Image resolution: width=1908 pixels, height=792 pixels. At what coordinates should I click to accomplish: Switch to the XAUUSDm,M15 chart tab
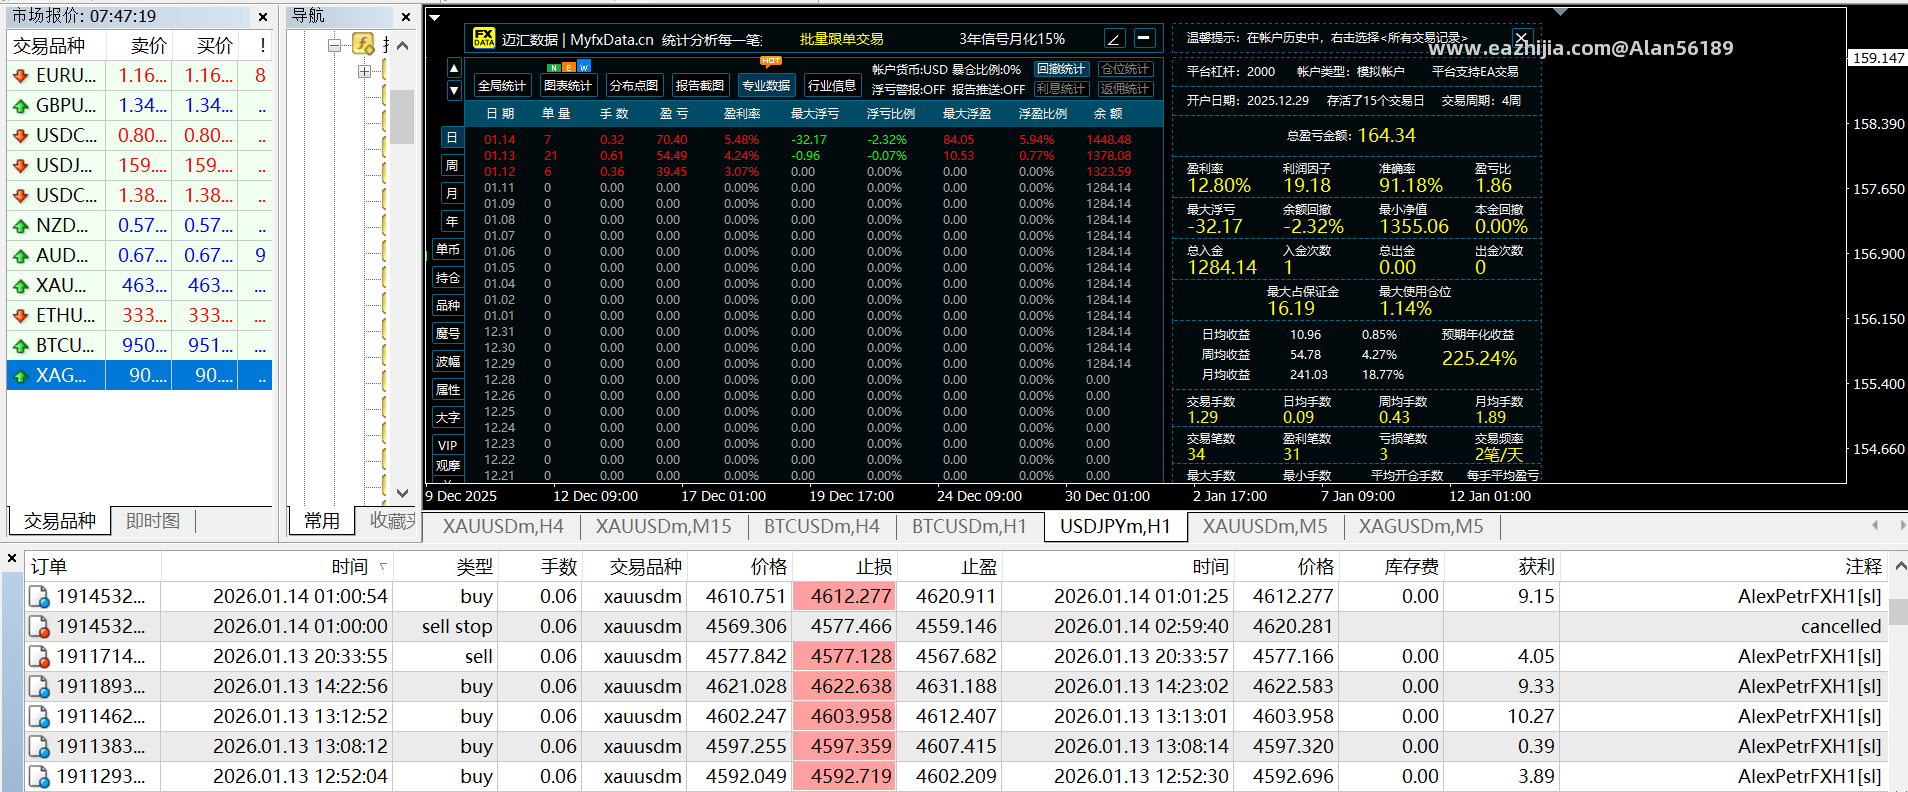coord(663,526)
